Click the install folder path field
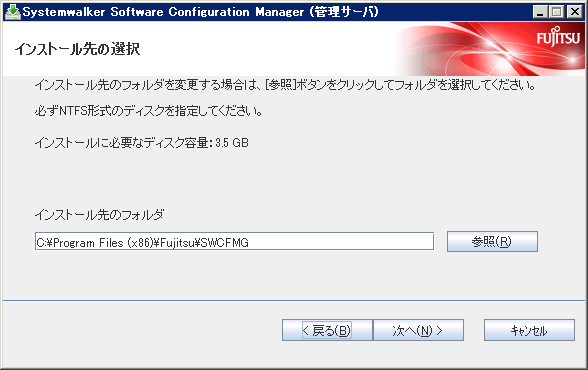 pos(234,241)
